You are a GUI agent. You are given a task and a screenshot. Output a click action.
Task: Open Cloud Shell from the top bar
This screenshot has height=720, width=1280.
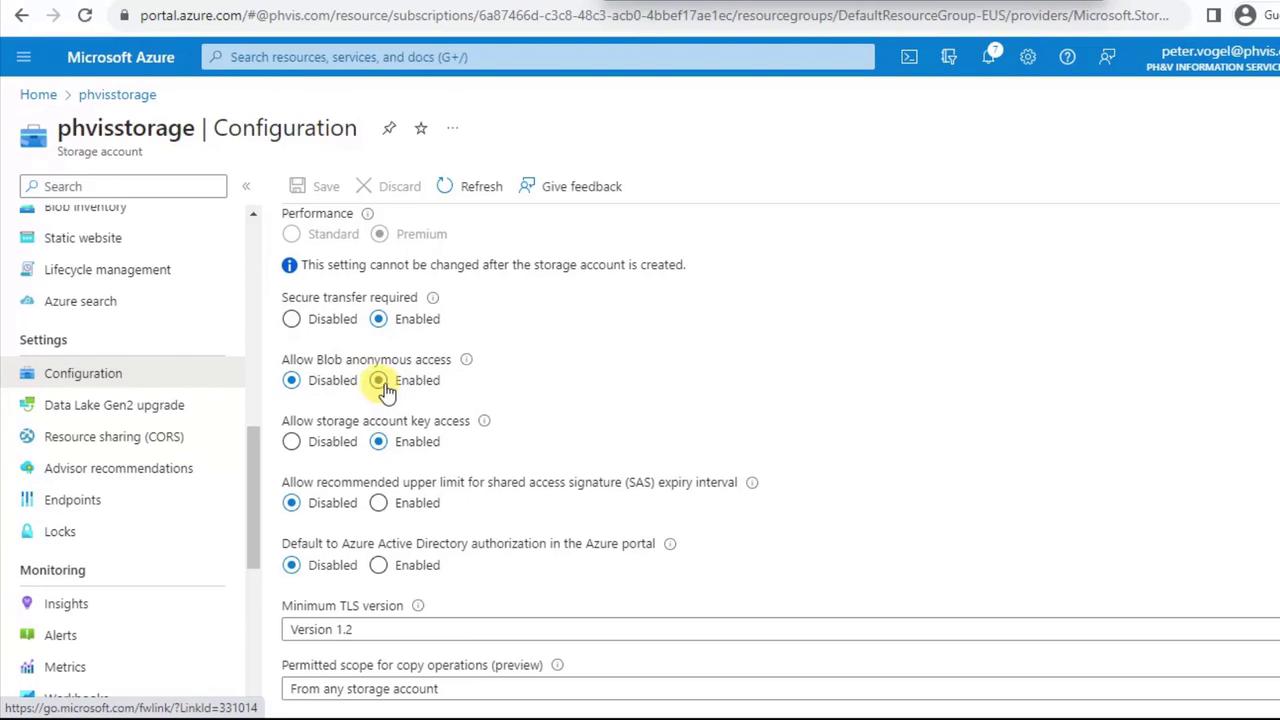909,57
